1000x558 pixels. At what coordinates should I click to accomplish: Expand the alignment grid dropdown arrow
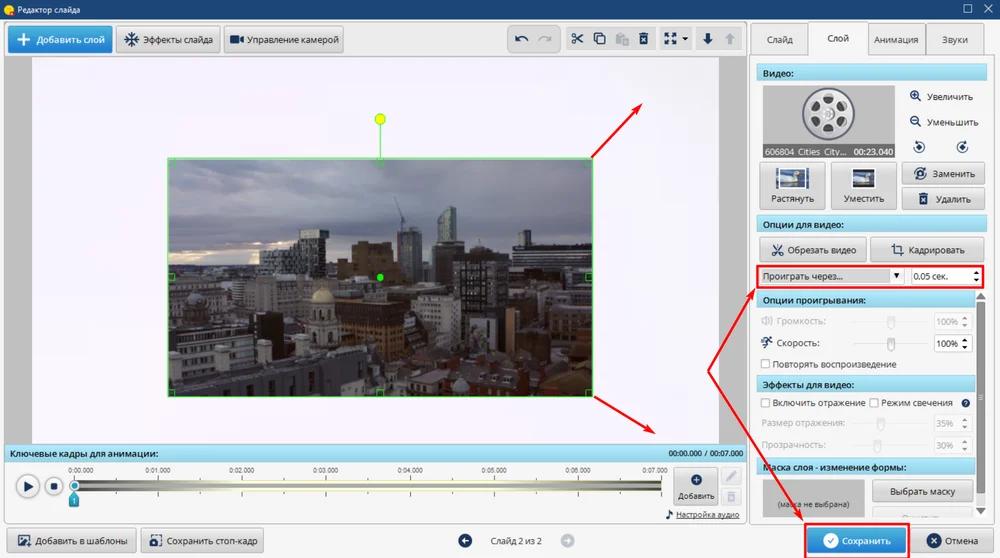686,40
